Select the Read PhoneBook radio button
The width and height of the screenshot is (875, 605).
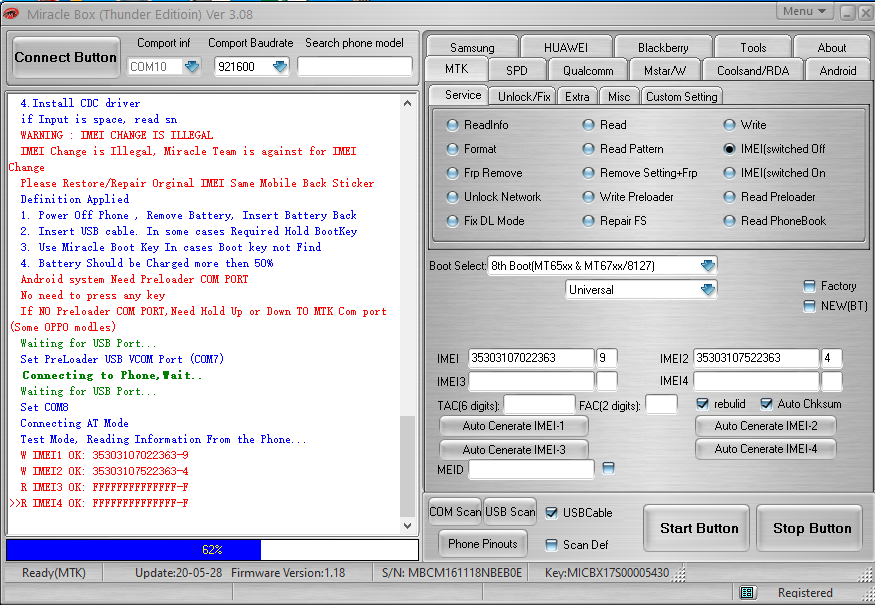[729, 221]
